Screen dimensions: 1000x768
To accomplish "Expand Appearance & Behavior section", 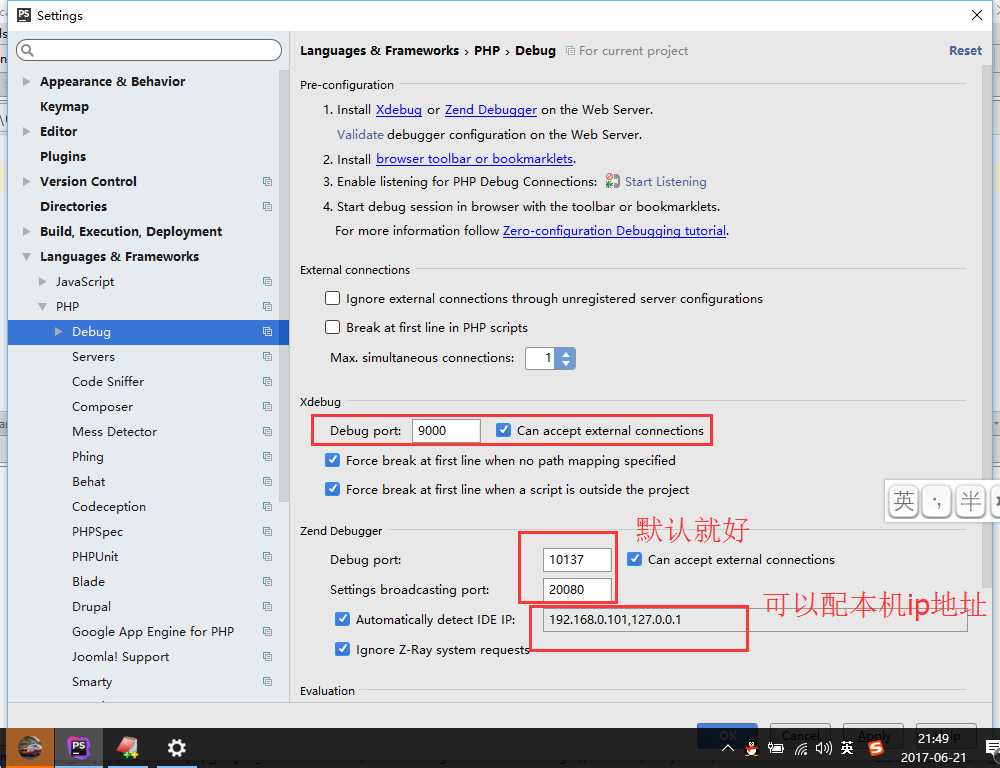I will click(x=26, y=82).
